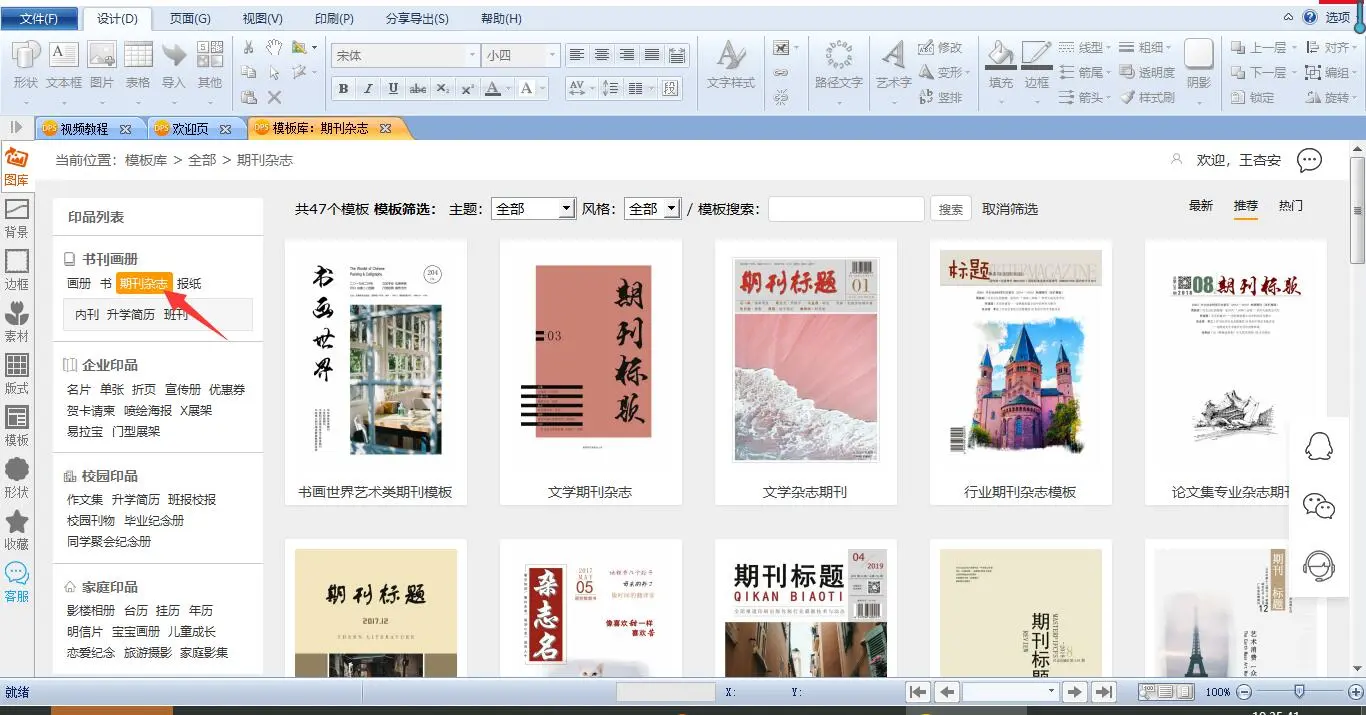This screenshot has height=715, width=1366.
Task: Switch to the 欢迎页 document tab
Action: (x=191, y=129)
